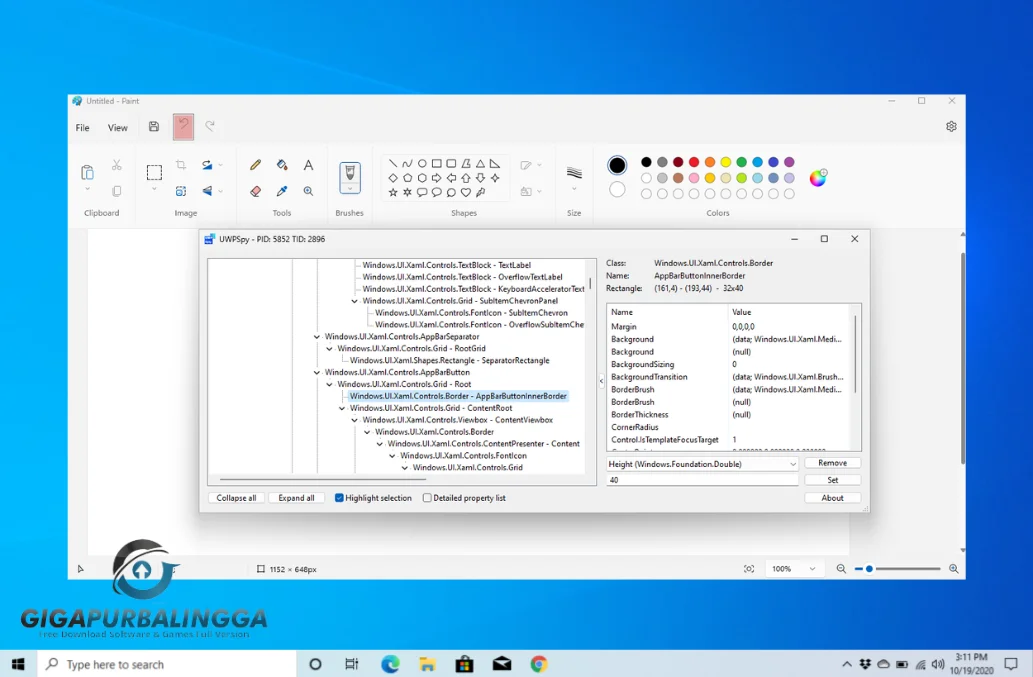This screenshot has height=677, width=1033.
Task: Collapse the AppBarSeparator tree node
Action: tap(317, 337)
